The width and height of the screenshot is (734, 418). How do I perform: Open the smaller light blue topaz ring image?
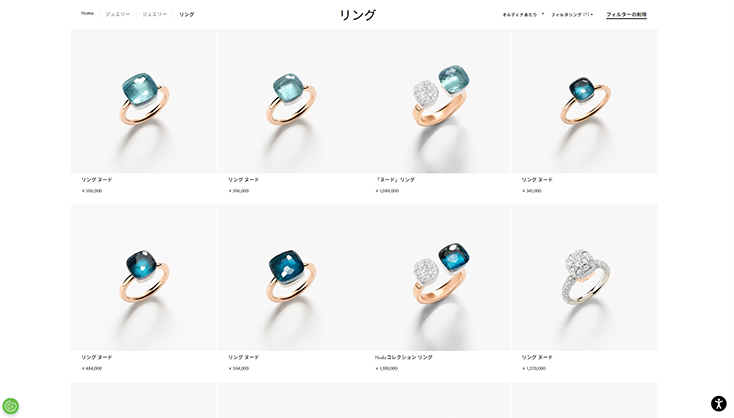click(x=291, y=101)
